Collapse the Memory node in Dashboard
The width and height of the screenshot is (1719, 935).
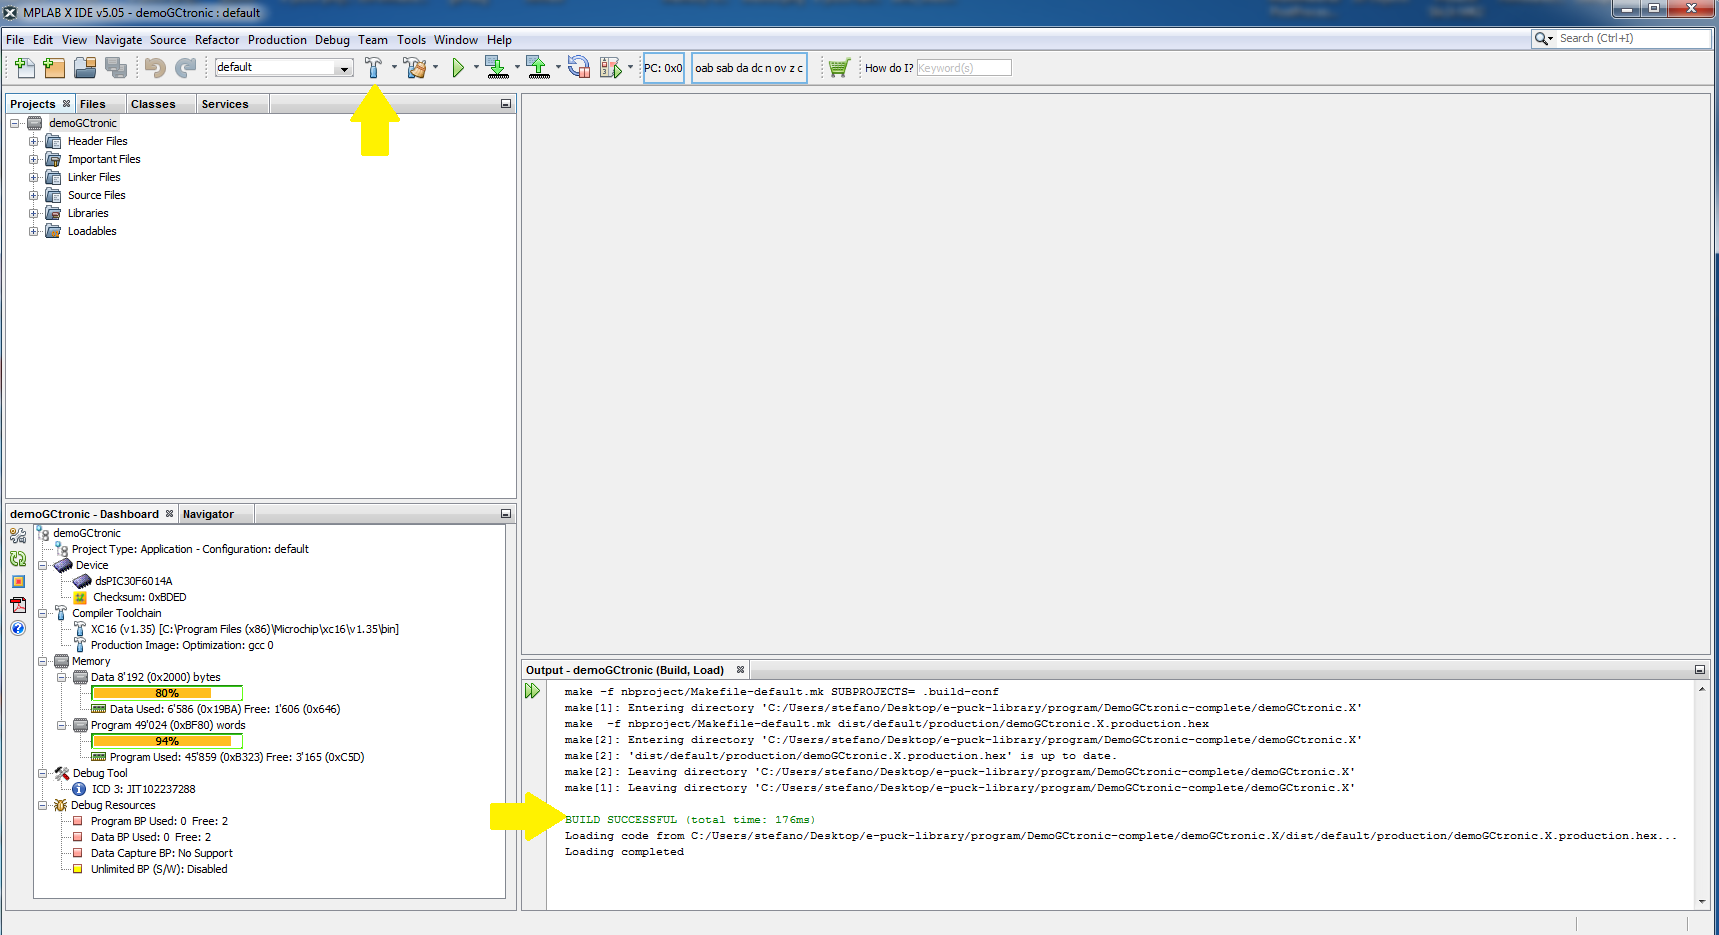tap(43, 661)
